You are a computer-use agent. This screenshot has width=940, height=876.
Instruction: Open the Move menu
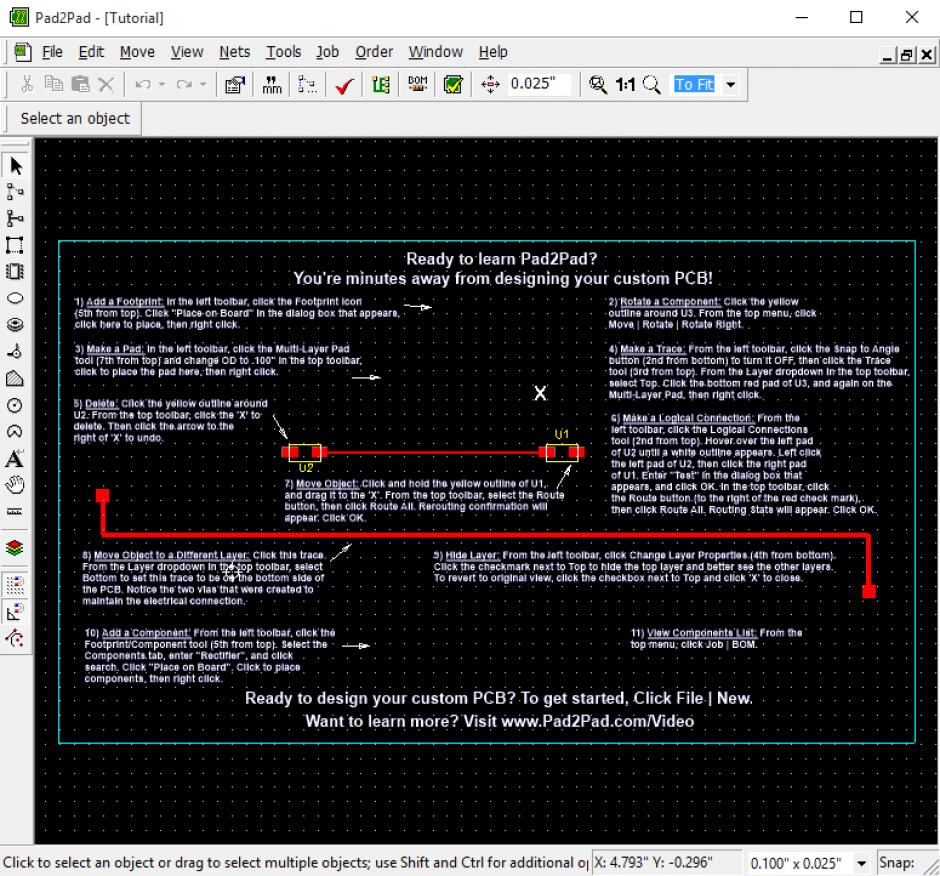[x=137, y=52]
